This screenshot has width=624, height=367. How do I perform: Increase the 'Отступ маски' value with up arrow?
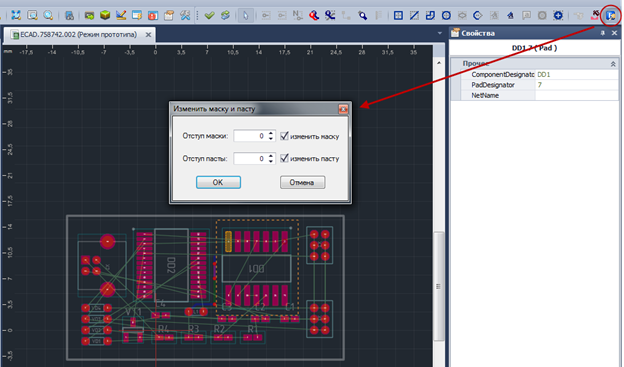tap(271, 133)
